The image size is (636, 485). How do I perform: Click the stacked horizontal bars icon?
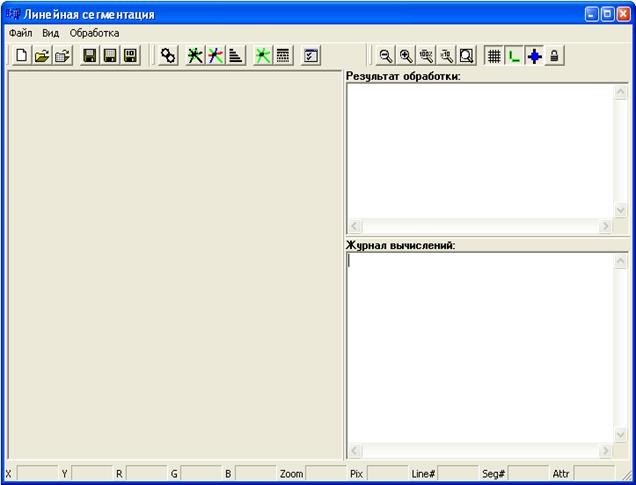[x=236, y=56]
